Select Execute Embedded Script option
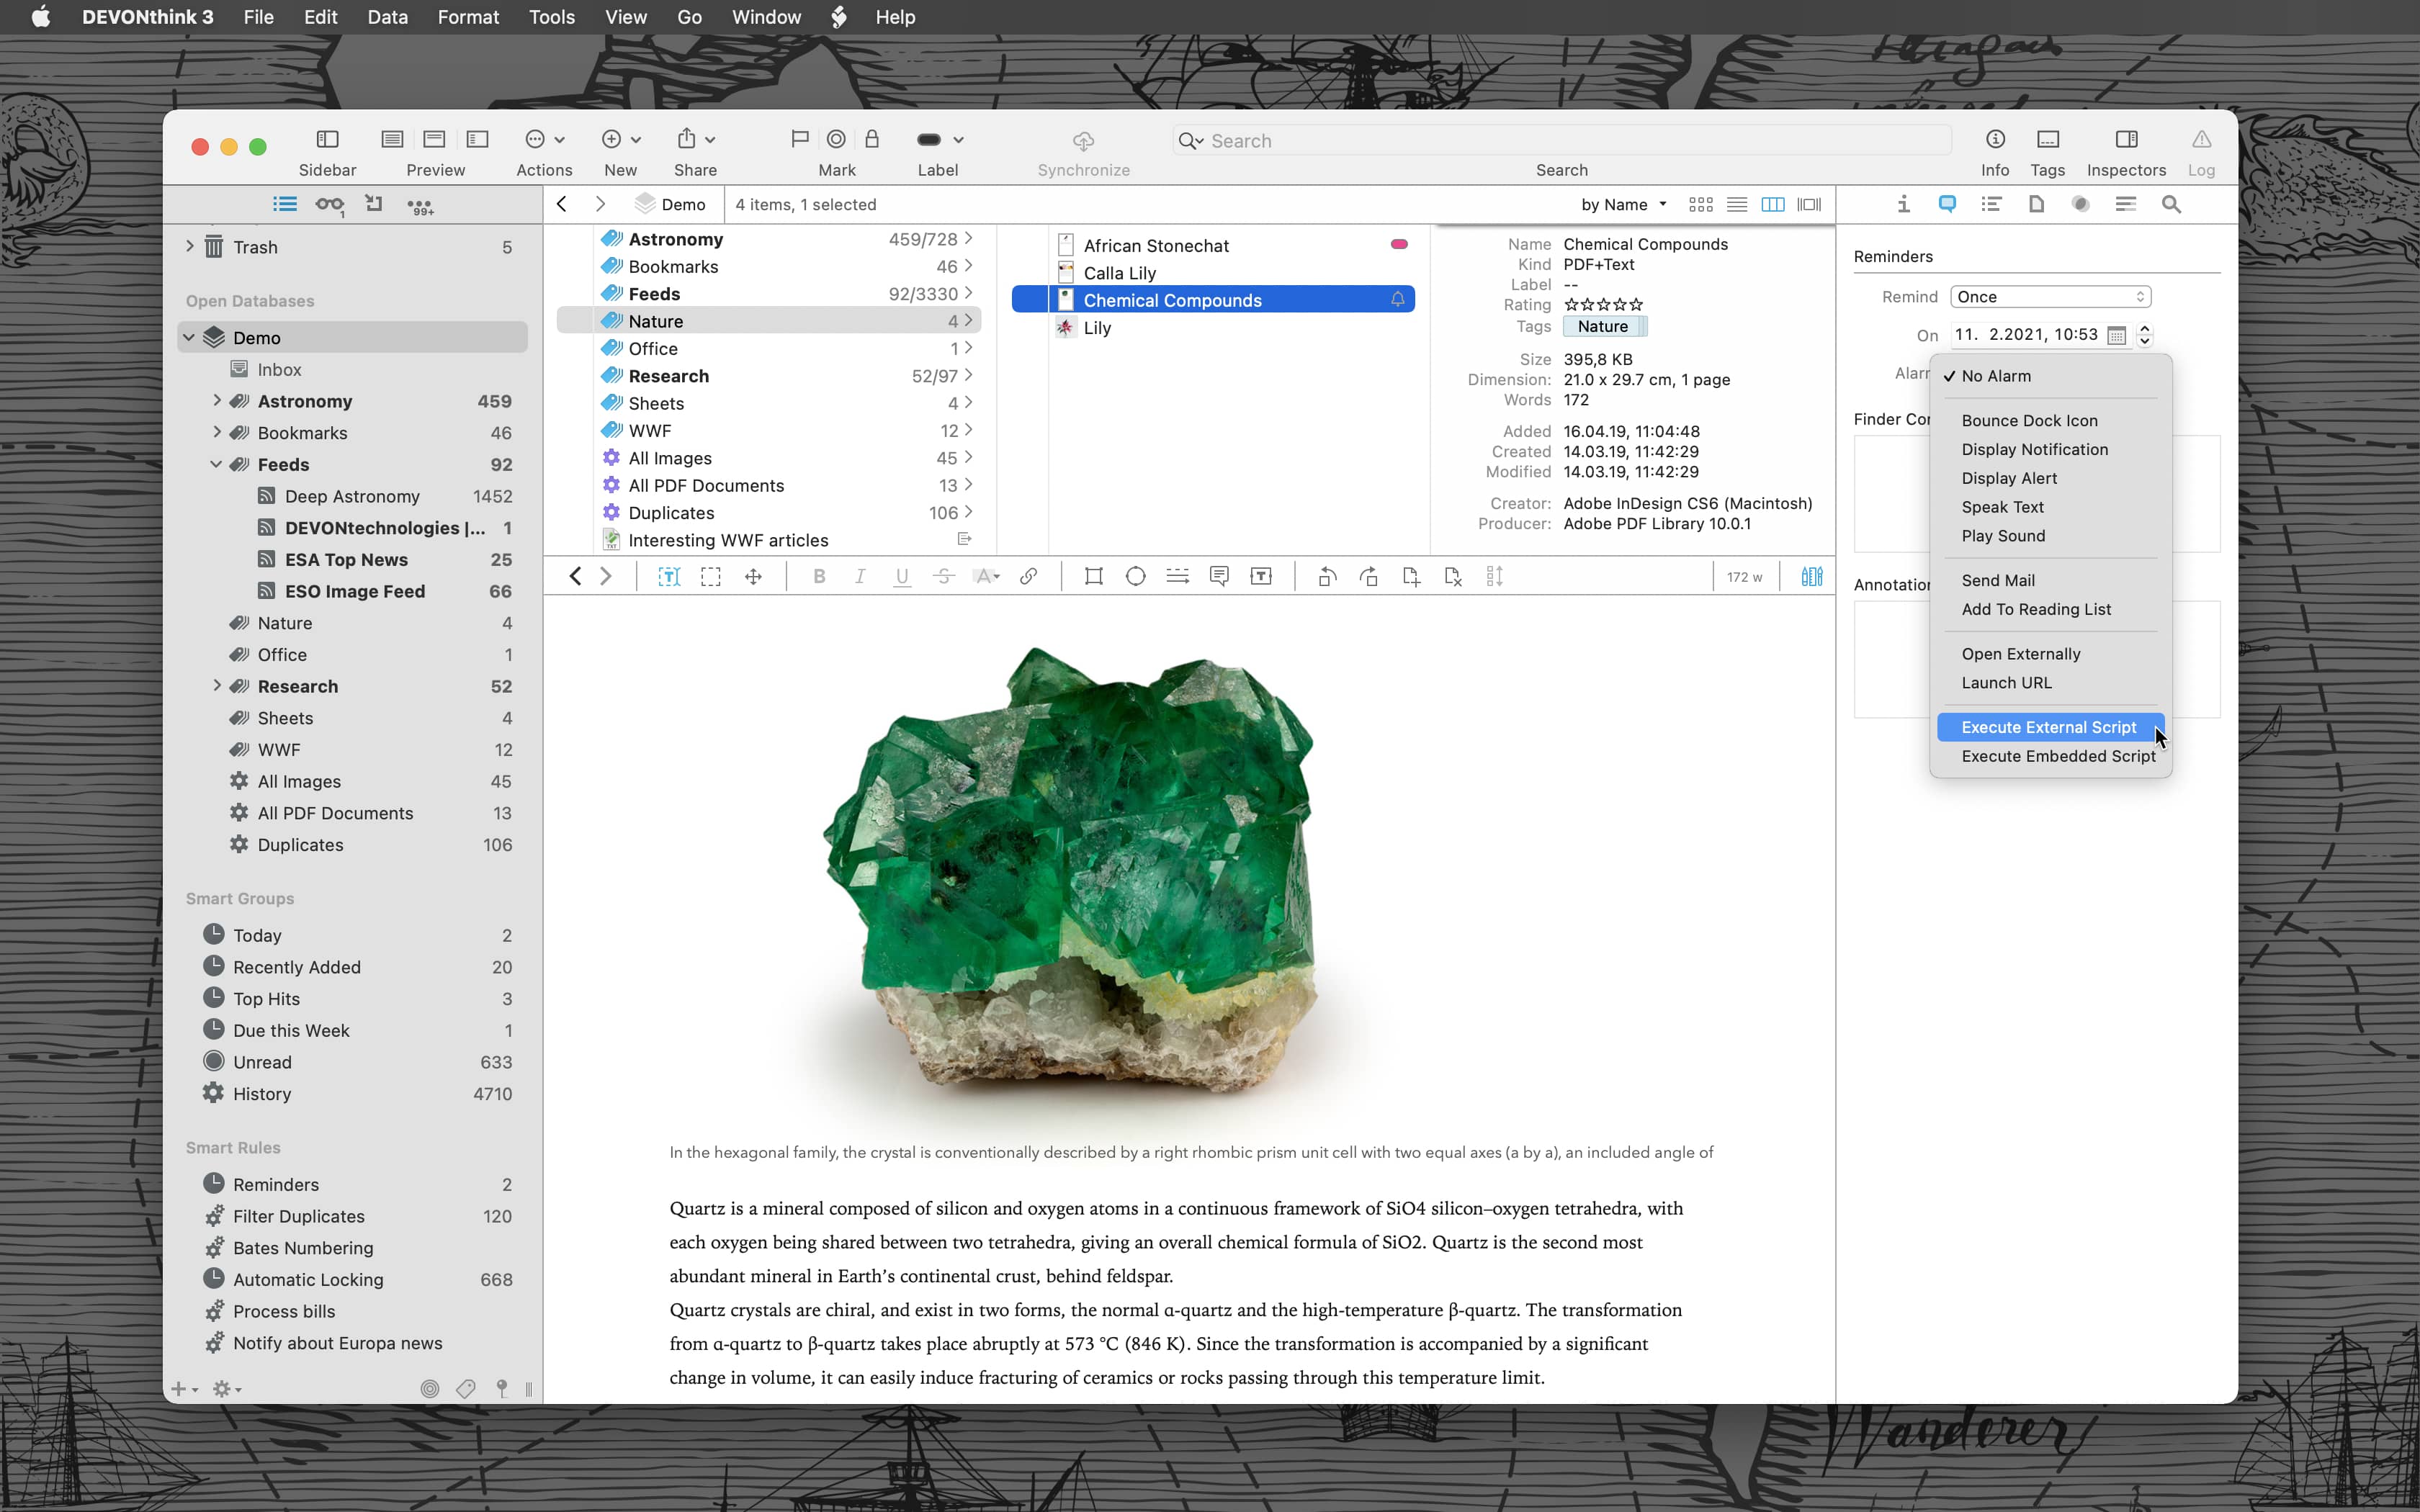This screenshot has width=2420, height=1512. tap(2058, 755)
